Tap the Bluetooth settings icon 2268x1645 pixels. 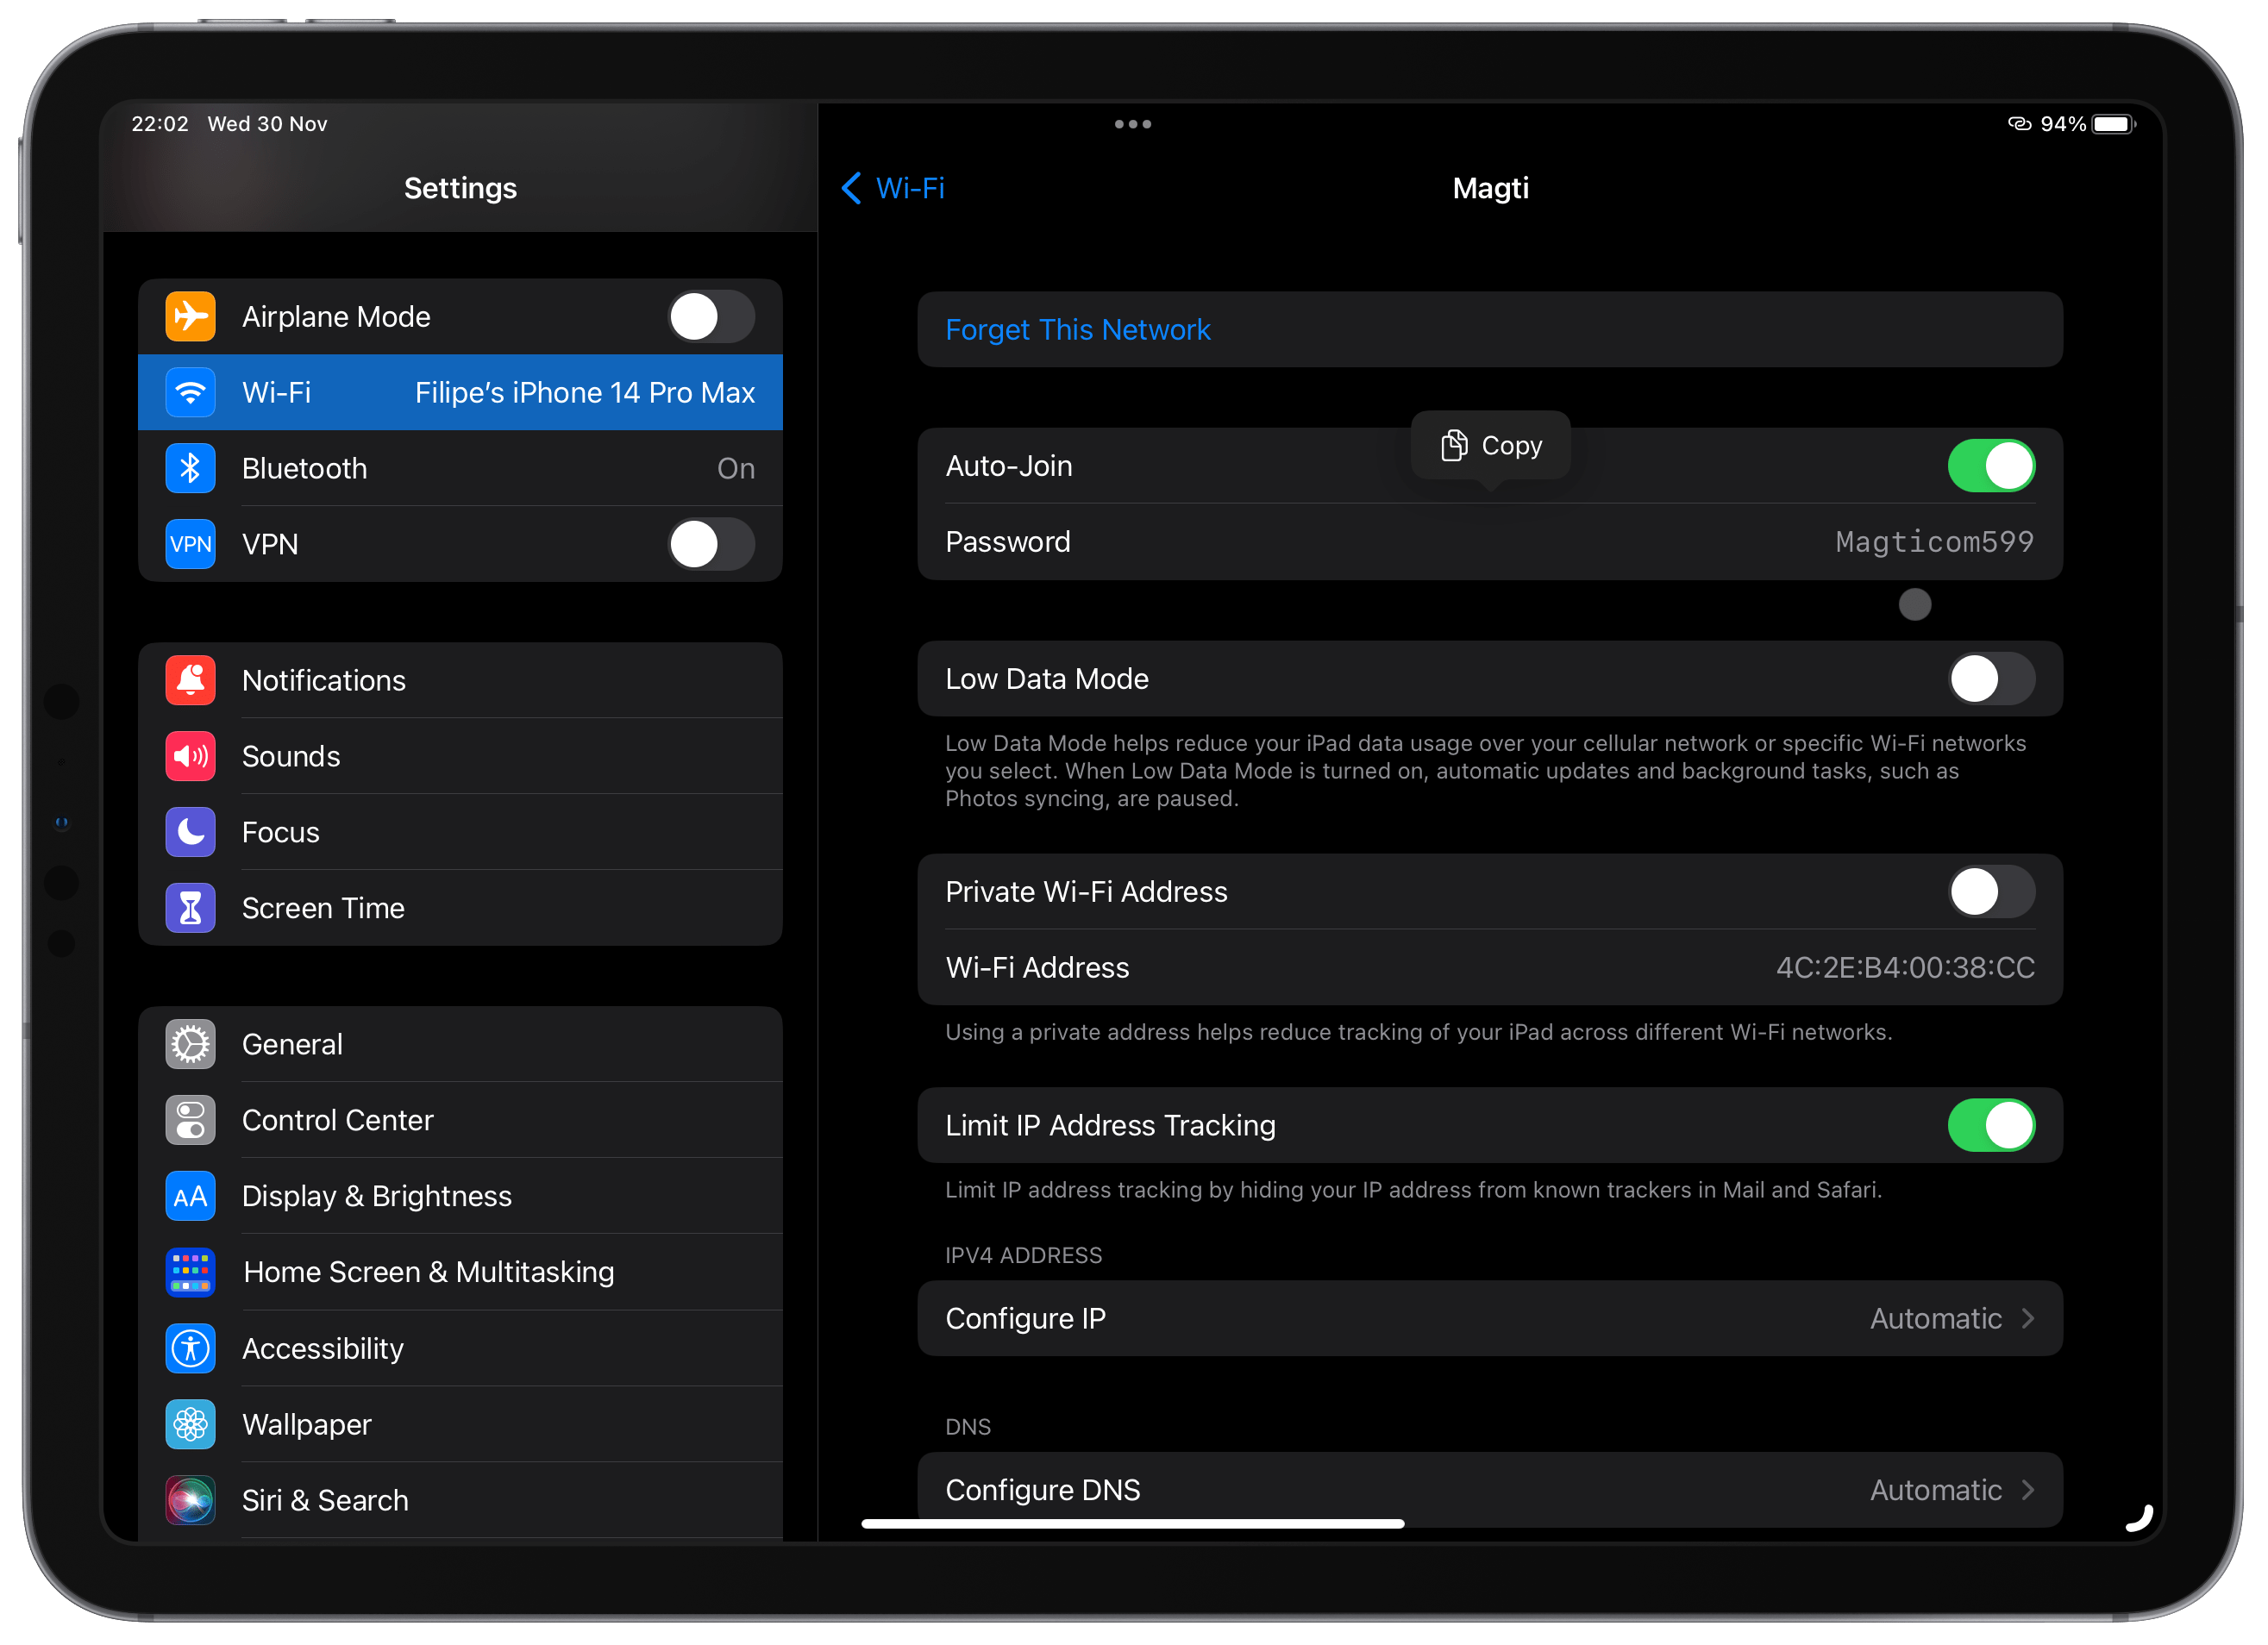click(x=192, y=468)
